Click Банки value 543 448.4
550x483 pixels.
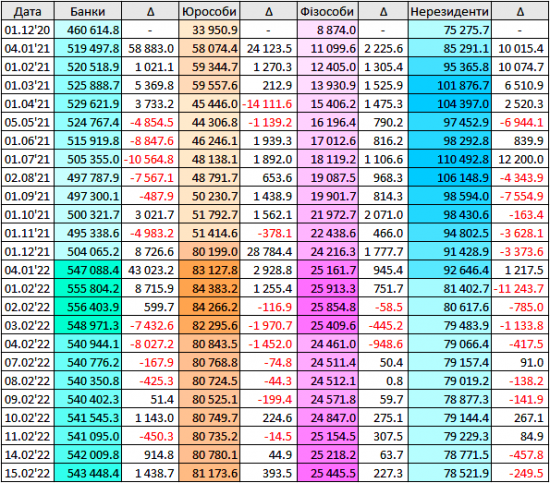coord(88,473)
